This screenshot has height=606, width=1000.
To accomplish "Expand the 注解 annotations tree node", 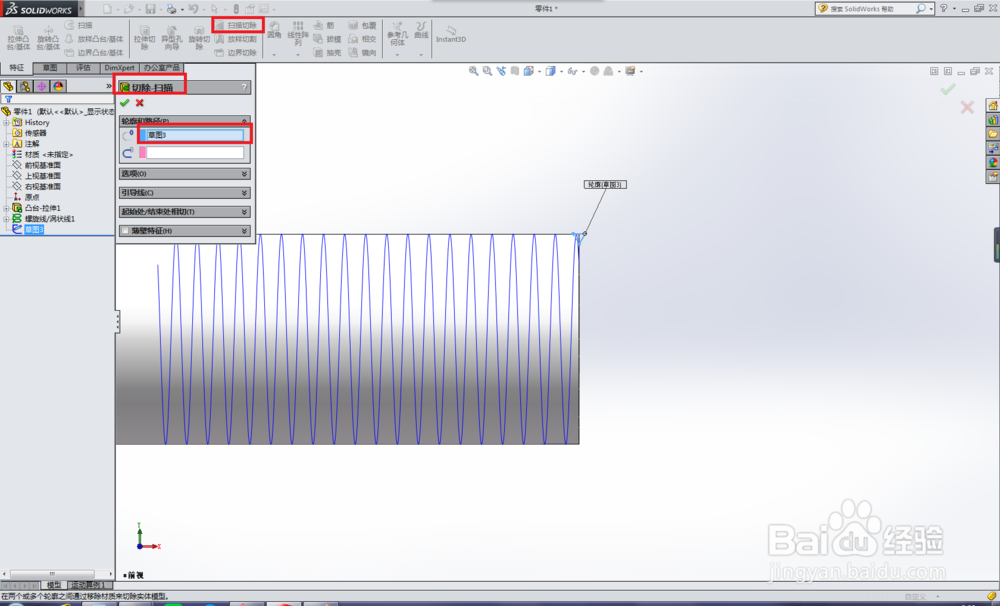I will click(6, 144).
